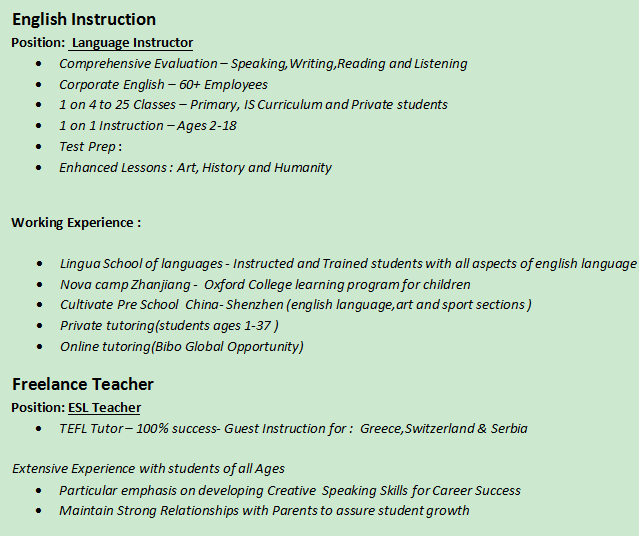
Task: Click the underlined "Language Instructor" text
Action: pyautogui.click(x=132, y=43)
